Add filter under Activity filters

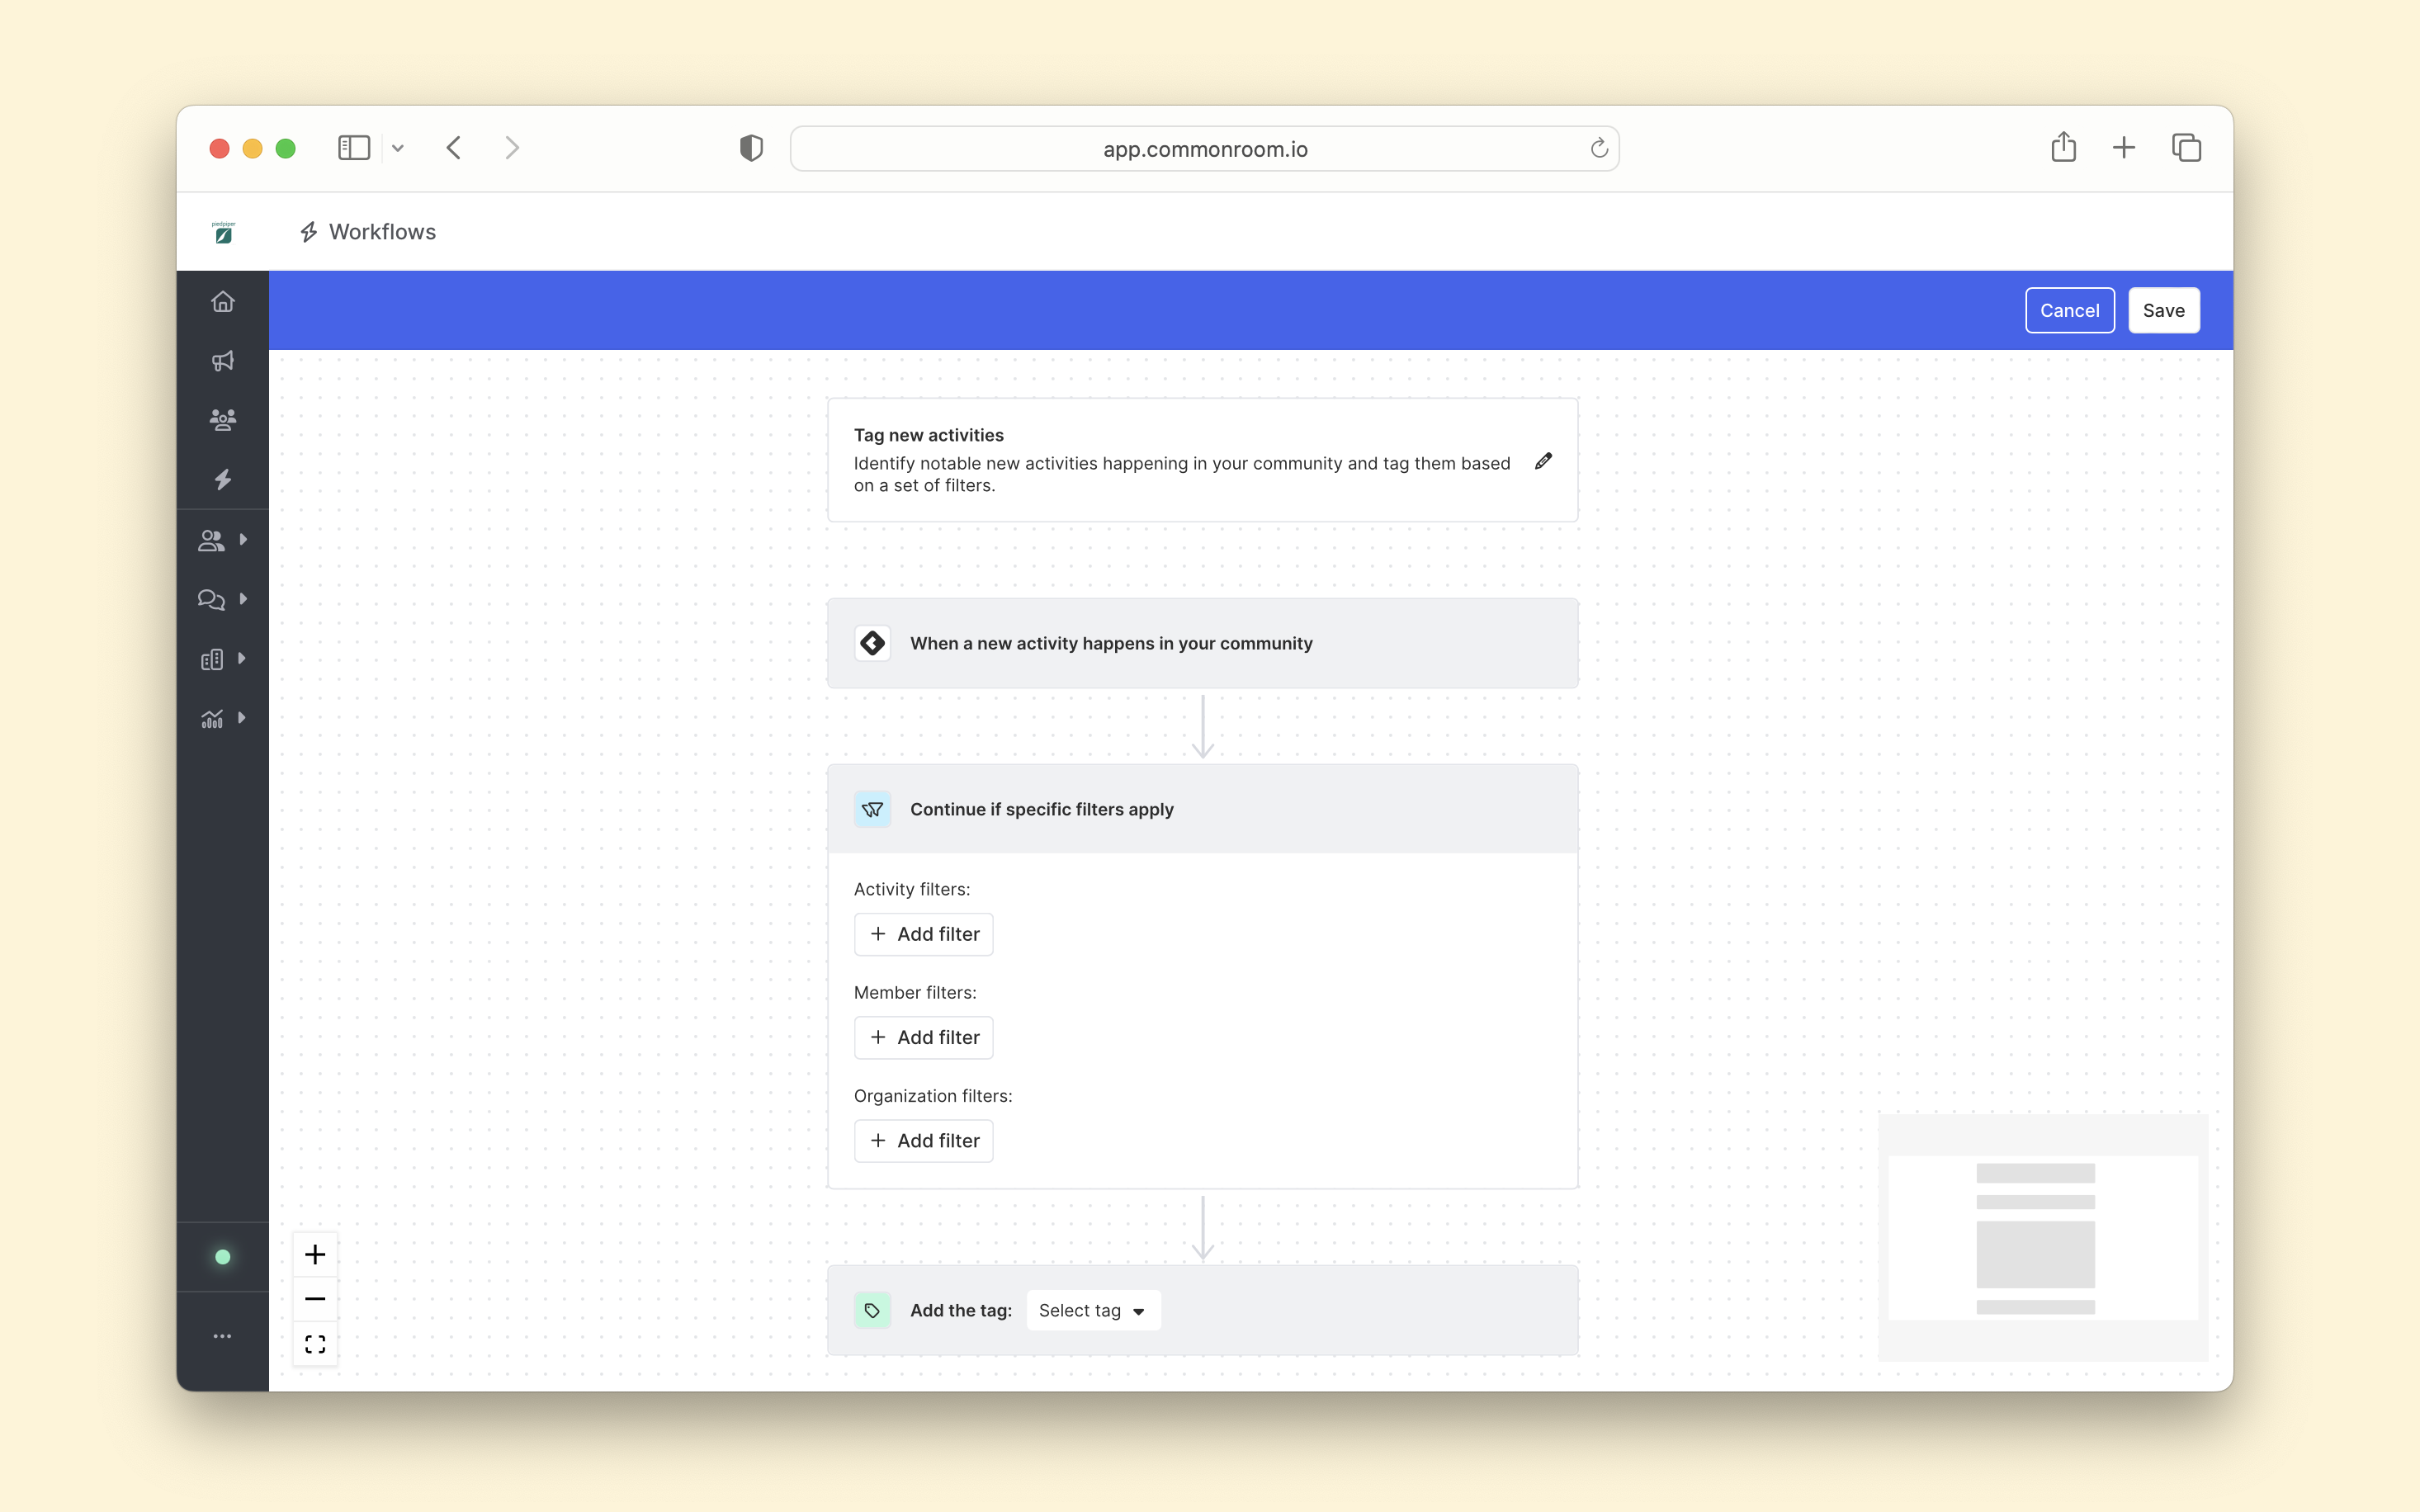(x=923, y=934)
